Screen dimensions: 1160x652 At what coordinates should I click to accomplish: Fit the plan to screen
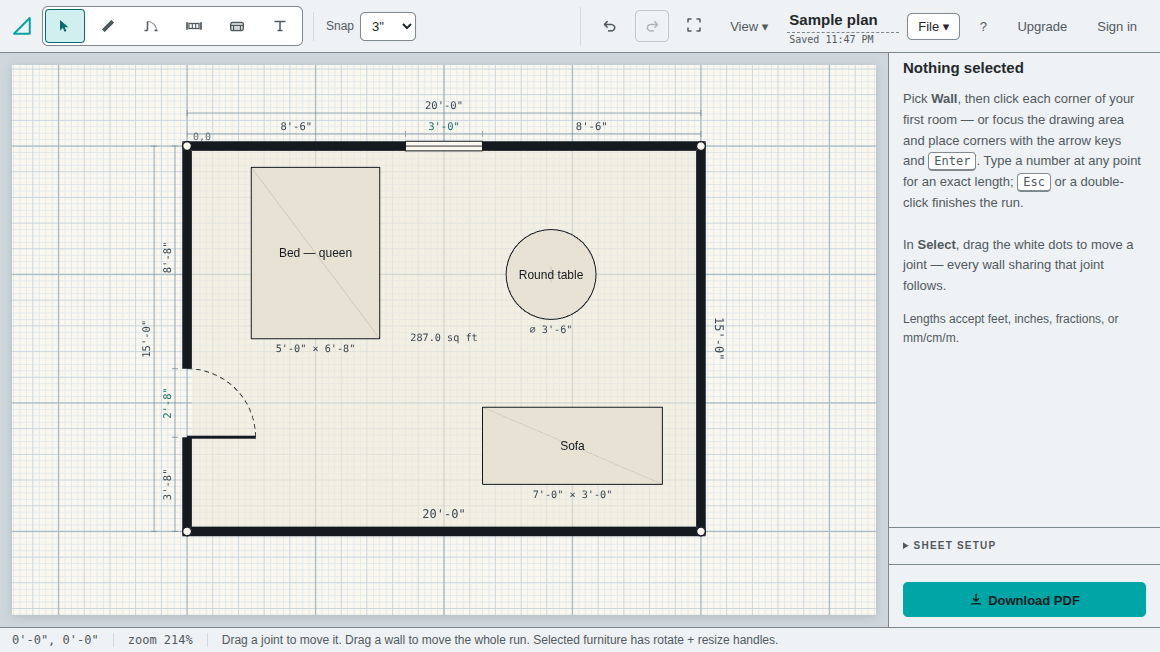(694, 26)
